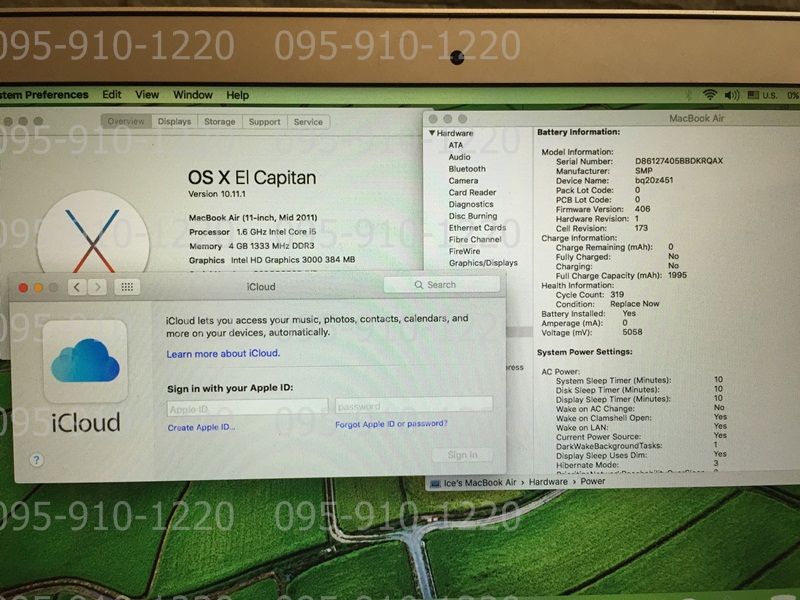Click the Bluetooth icon in menu bar
The width and height of the screenshot is (800, 600).
pyautogui.click(x=688, y=95)
